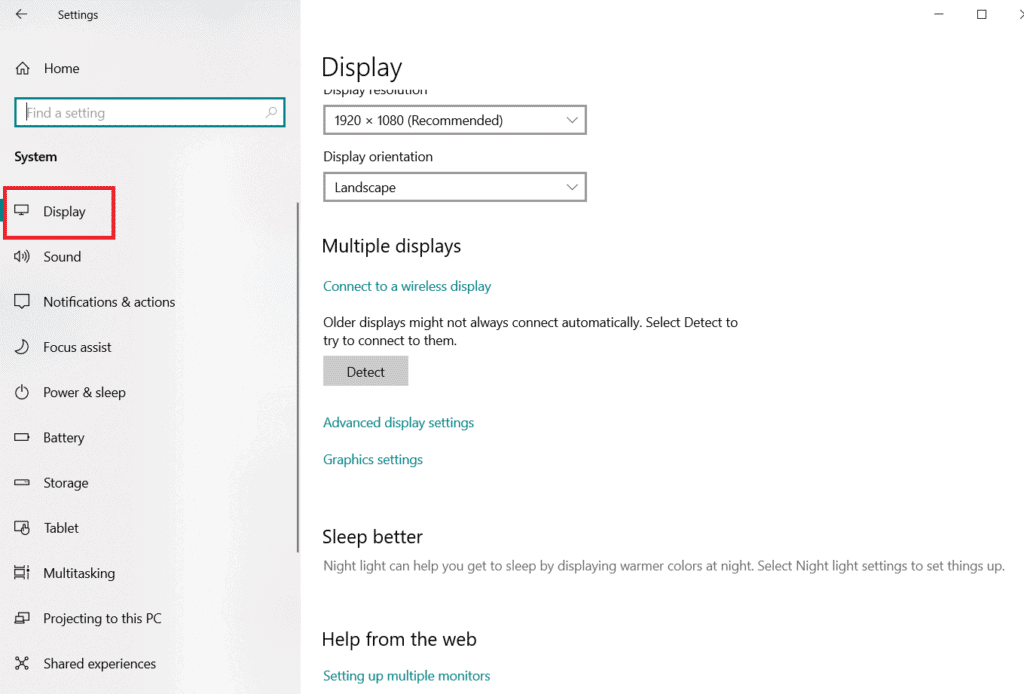1024x694 pixels.
Task: Select Notifications & actions in sidebar
Action: coord(109,302)
